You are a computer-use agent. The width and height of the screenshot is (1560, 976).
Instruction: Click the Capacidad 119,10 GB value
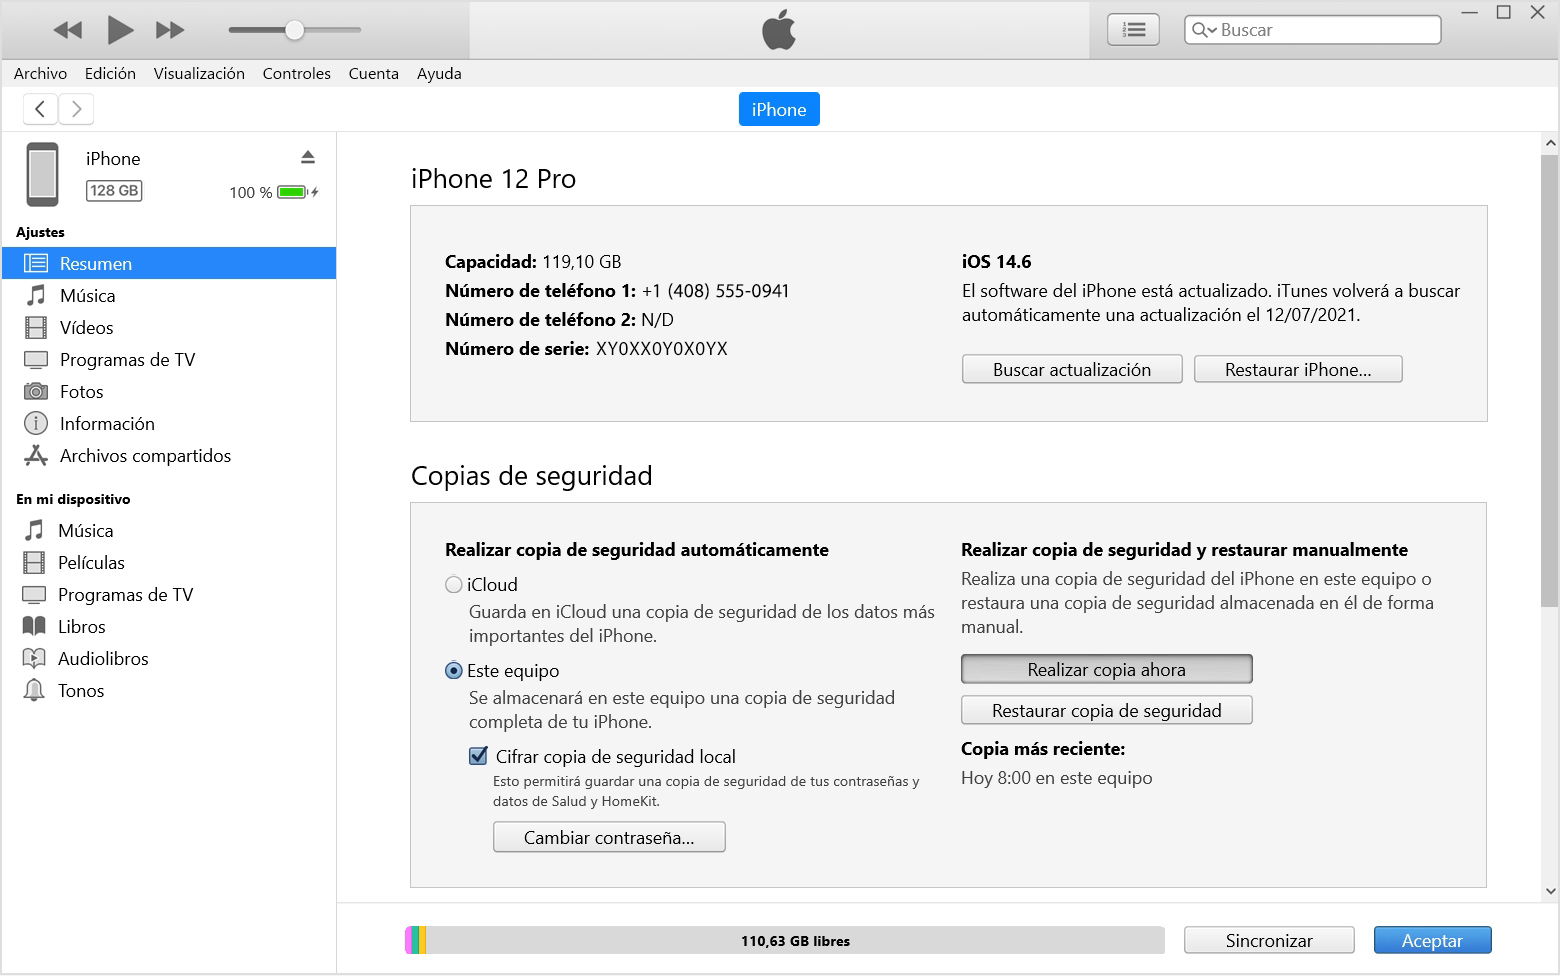coord(582,262)
